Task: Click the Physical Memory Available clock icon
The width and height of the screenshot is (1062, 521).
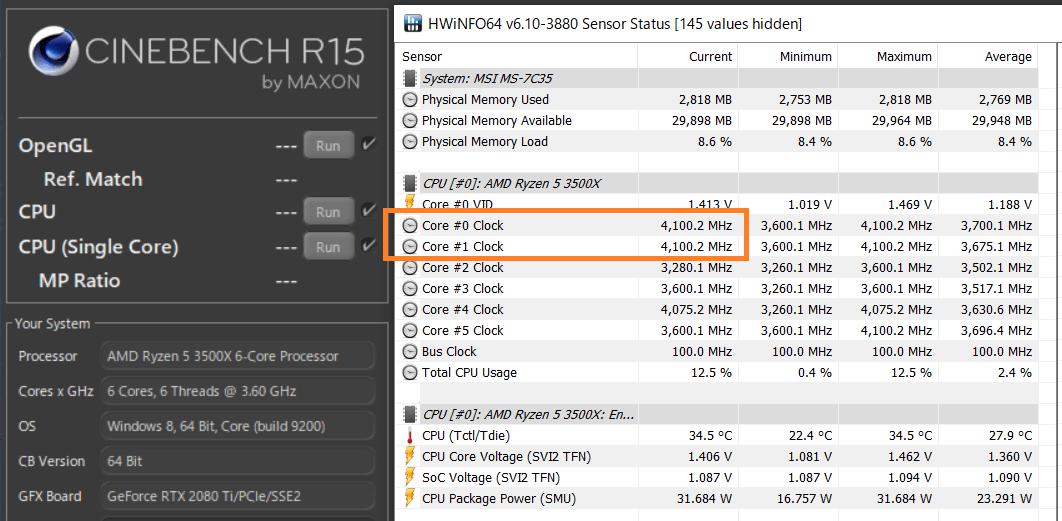Action: click(410, 121)
